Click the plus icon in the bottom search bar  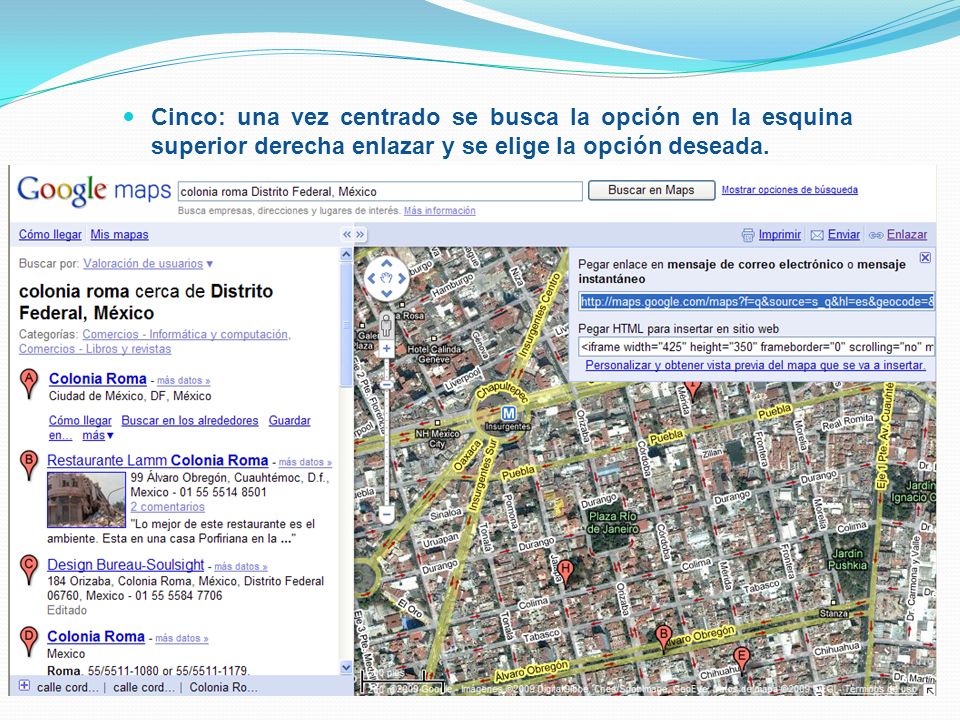point(24,686)
